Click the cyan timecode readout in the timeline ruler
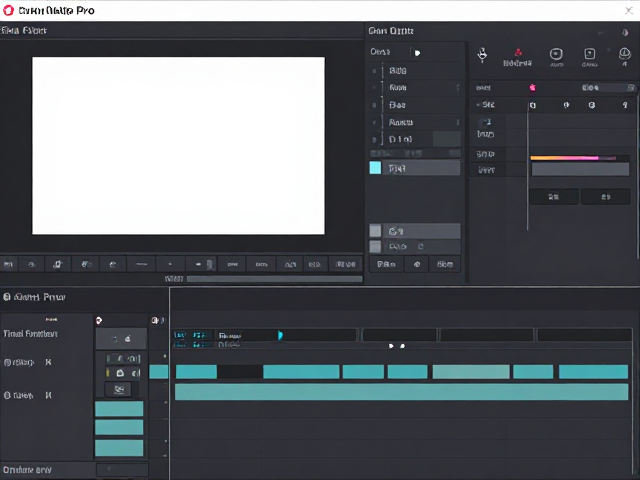 tap(190, 336)
